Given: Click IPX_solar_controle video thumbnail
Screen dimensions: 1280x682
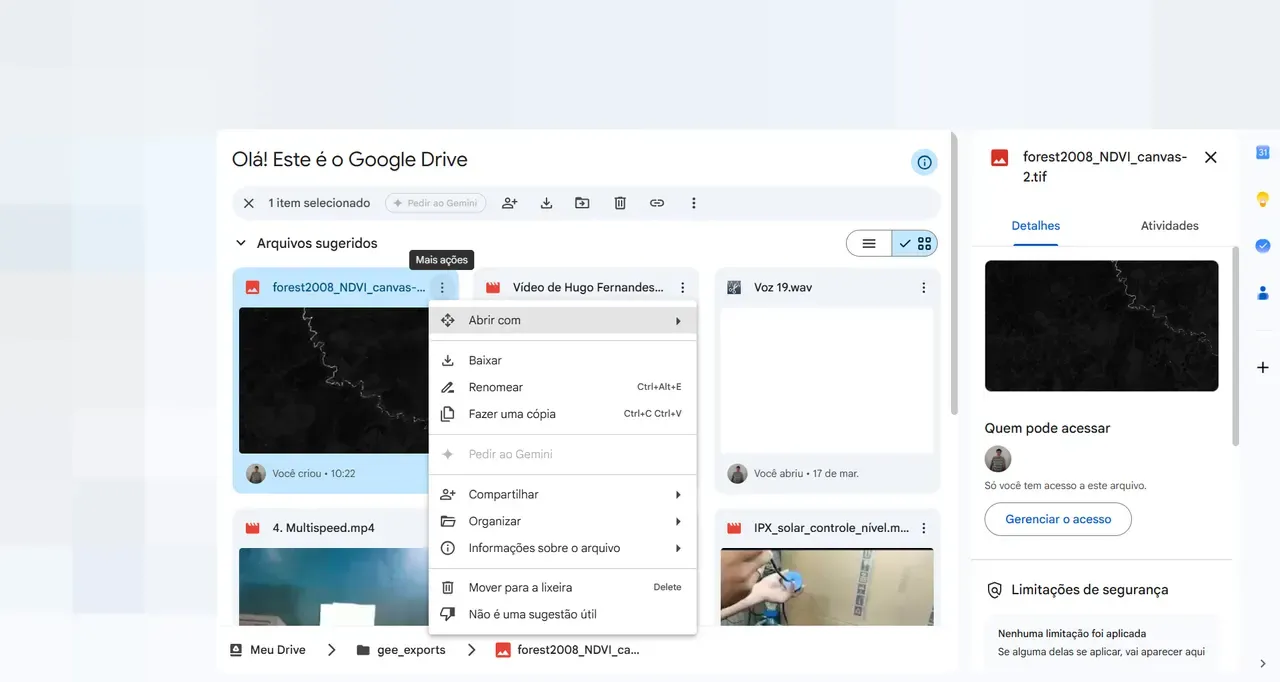Looking at the screenshot, I should pos(827,586).
